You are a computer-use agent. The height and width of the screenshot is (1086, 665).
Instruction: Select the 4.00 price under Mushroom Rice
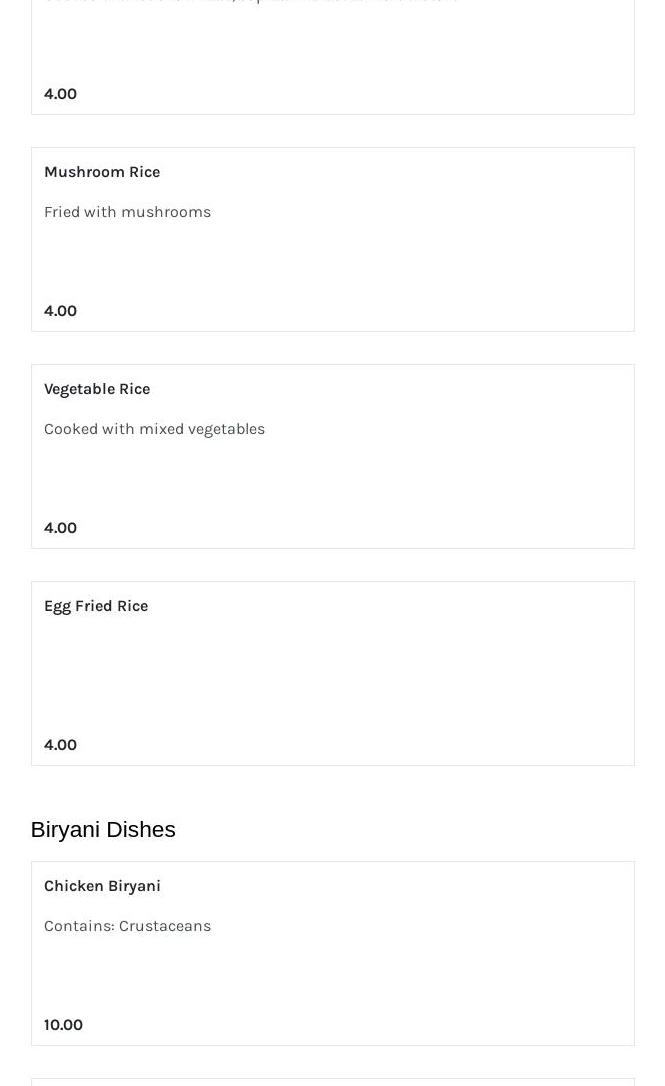click(60, 311)
